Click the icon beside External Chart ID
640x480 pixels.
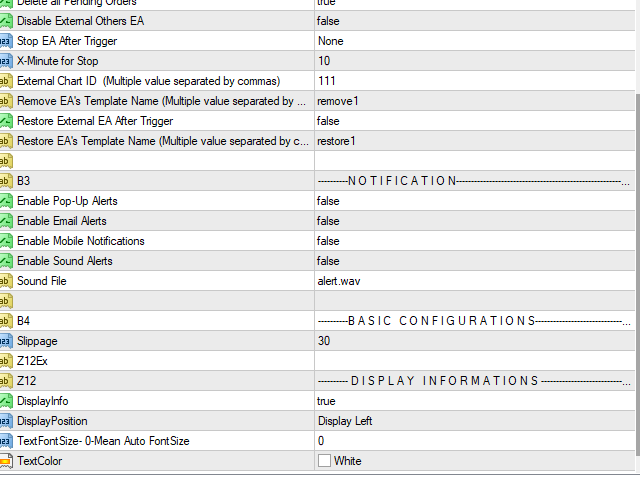(x=5, y=81)
